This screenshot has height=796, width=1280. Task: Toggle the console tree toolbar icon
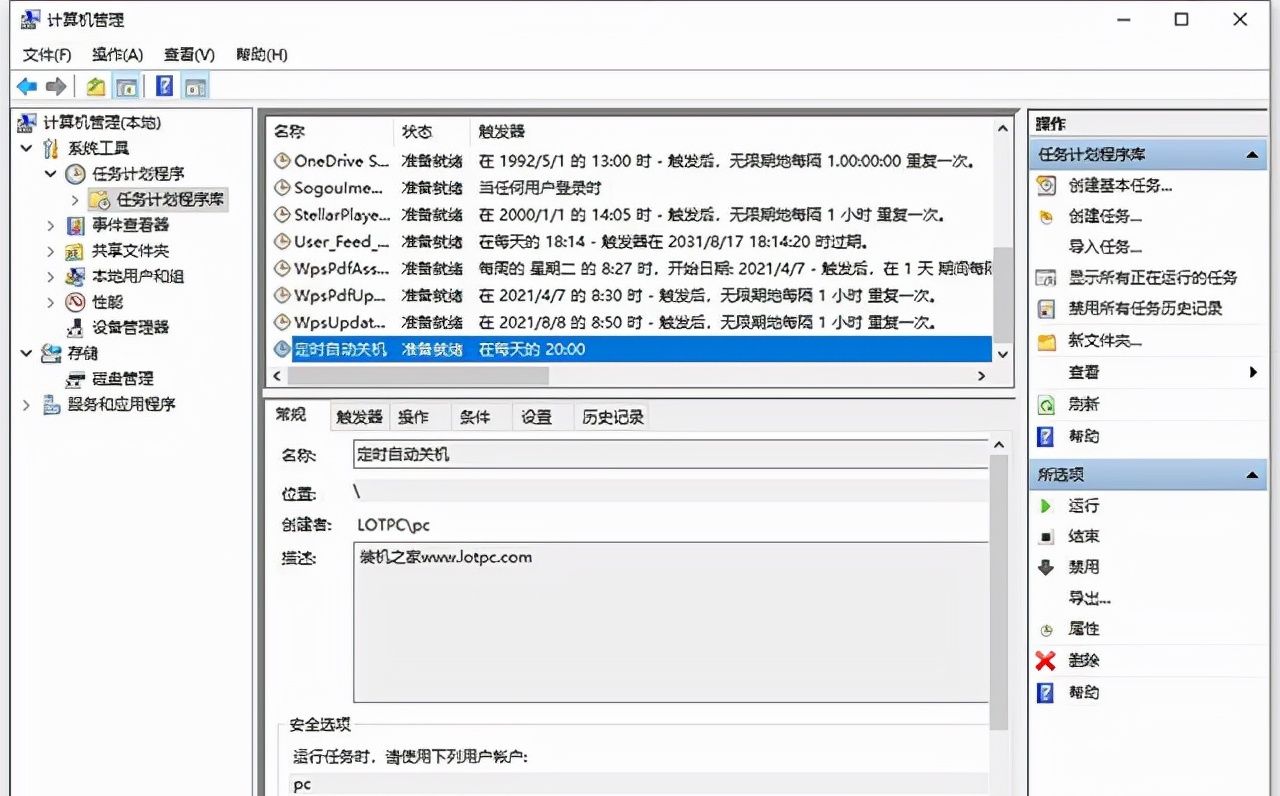126,87
